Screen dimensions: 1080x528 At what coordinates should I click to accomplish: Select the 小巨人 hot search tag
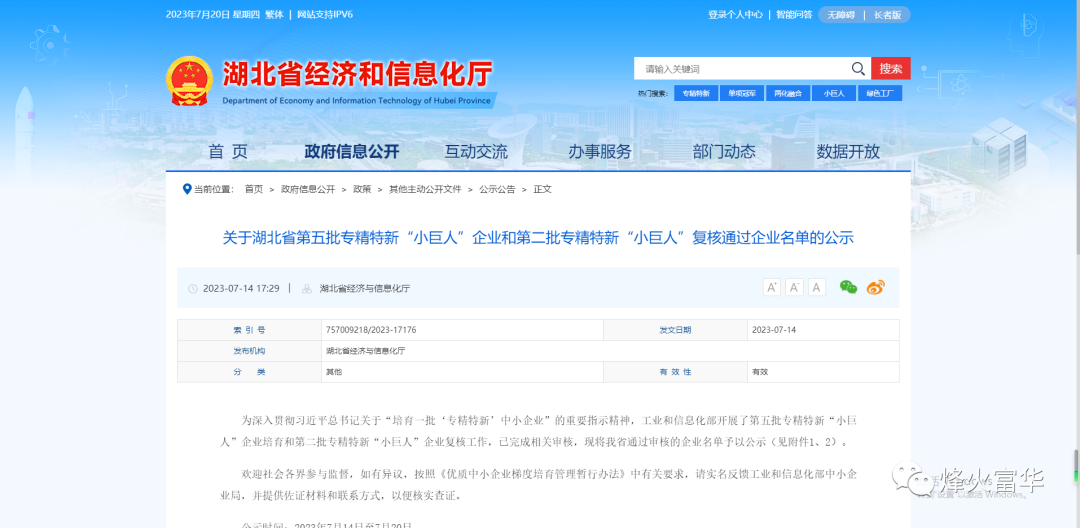click(x=834, y=94)
